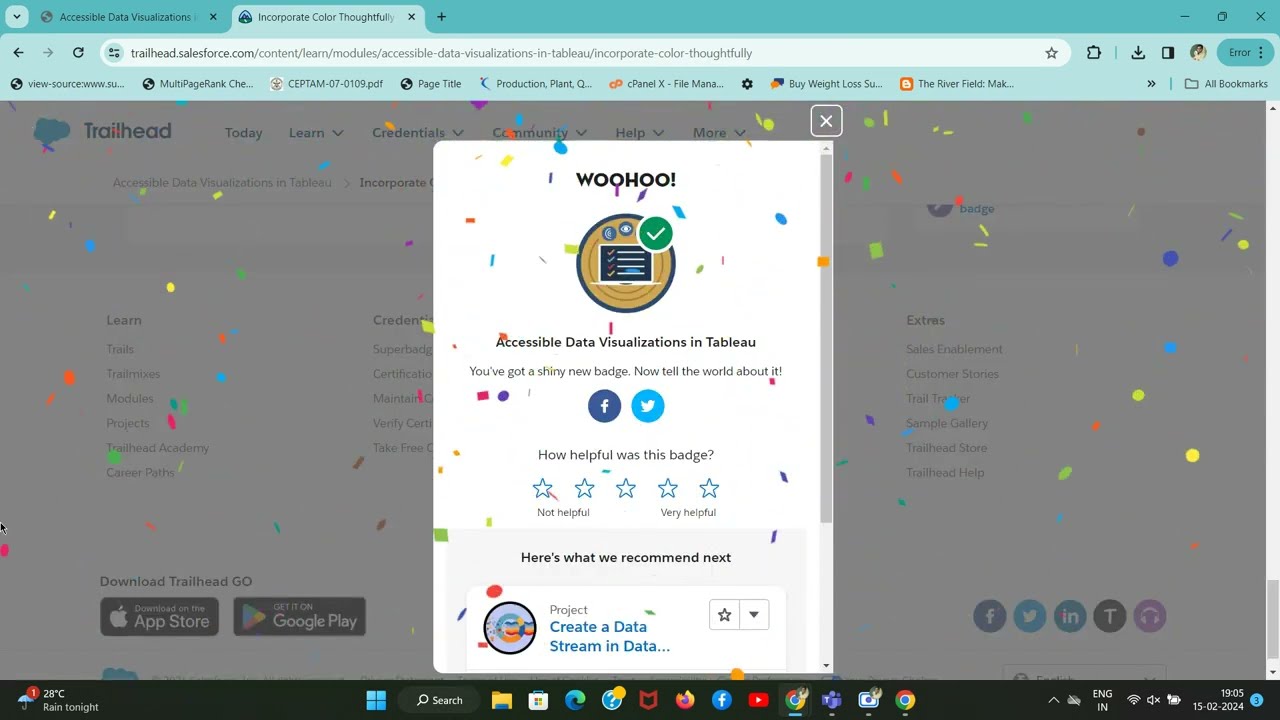This screenshot has height=720, width=1280.
Task: Rate the badge three stars
Action: click(x=626, y=488)
